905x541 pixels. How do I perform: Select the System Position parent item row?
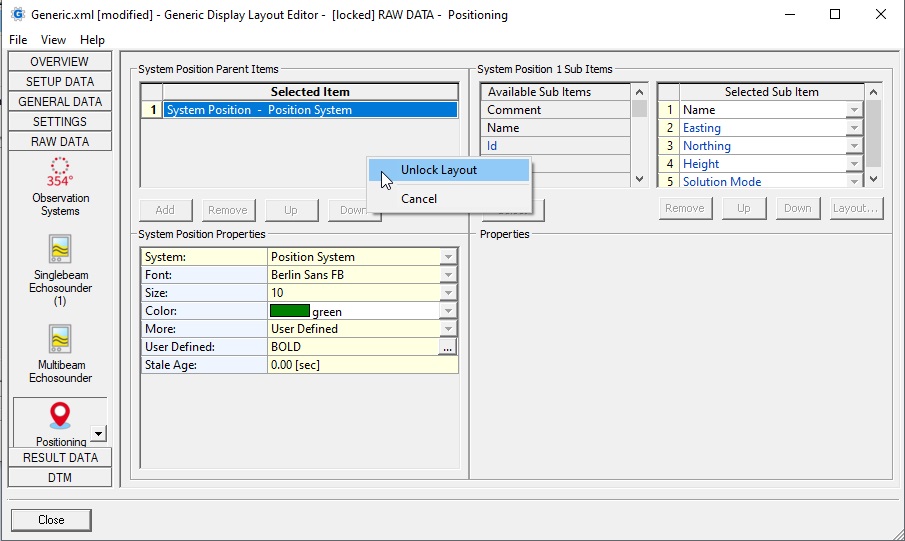click(x=310, y=110)
